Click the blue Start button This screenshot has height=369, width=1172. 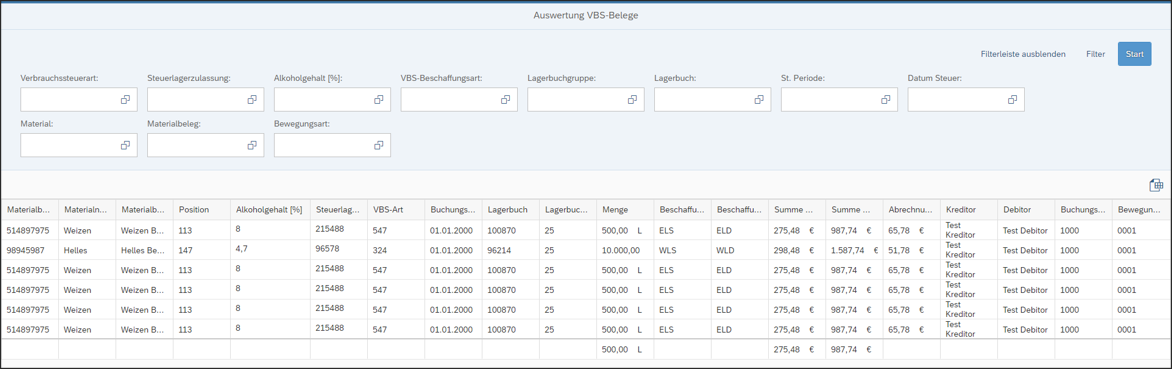click(1135, 54)
